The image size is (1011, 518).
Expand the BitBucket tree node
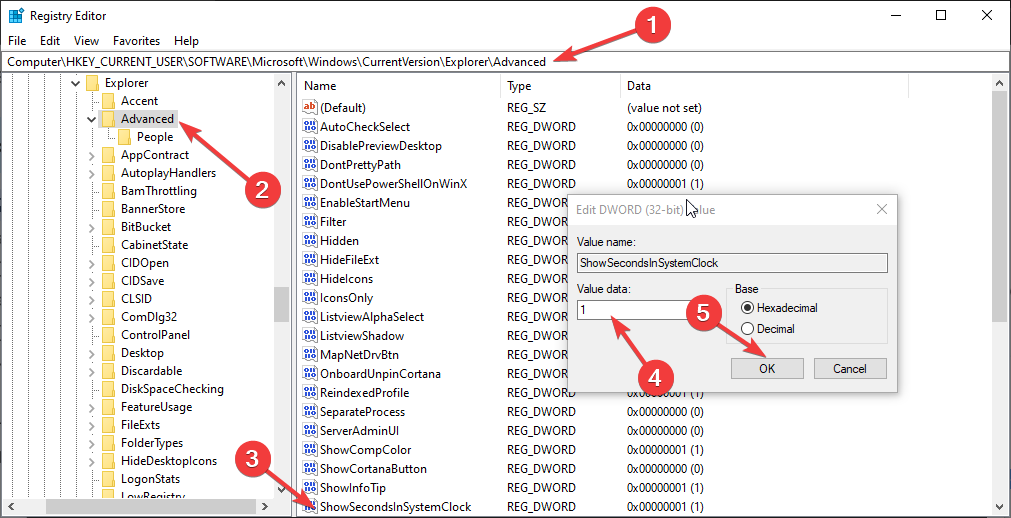(92, 227)
